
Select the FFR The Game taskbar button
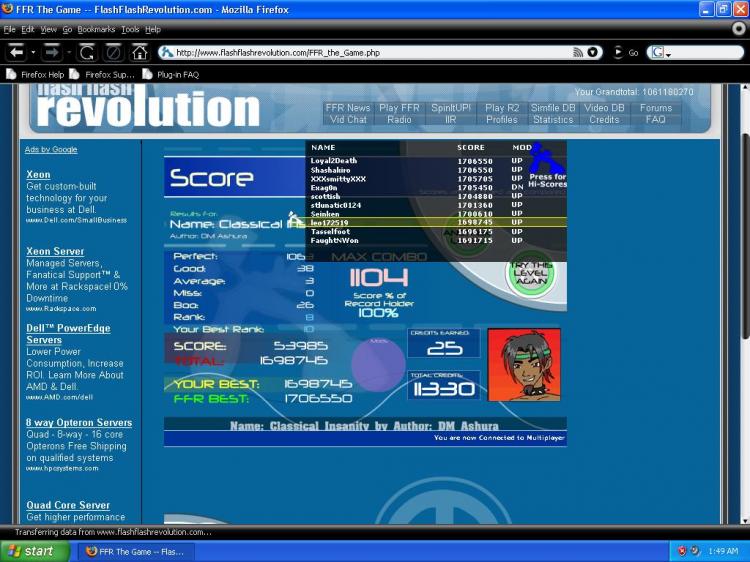point(136,551)
